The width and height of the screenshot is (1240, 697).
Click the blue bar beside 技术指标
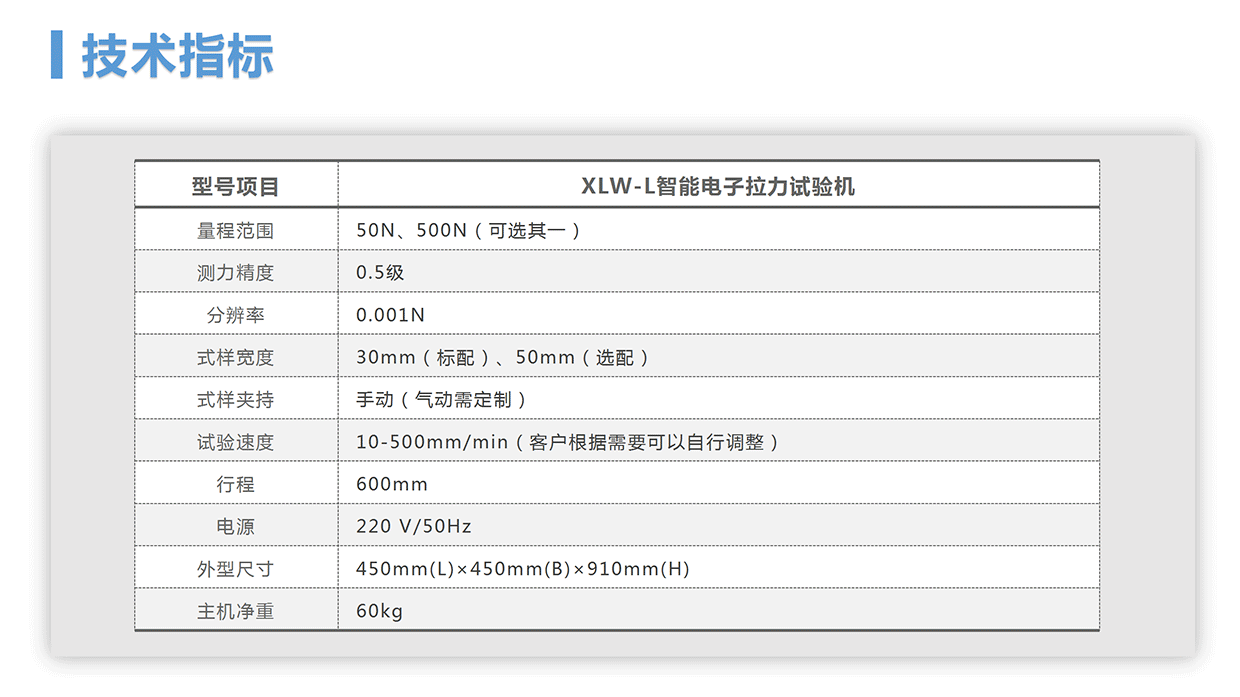(57, 55)
